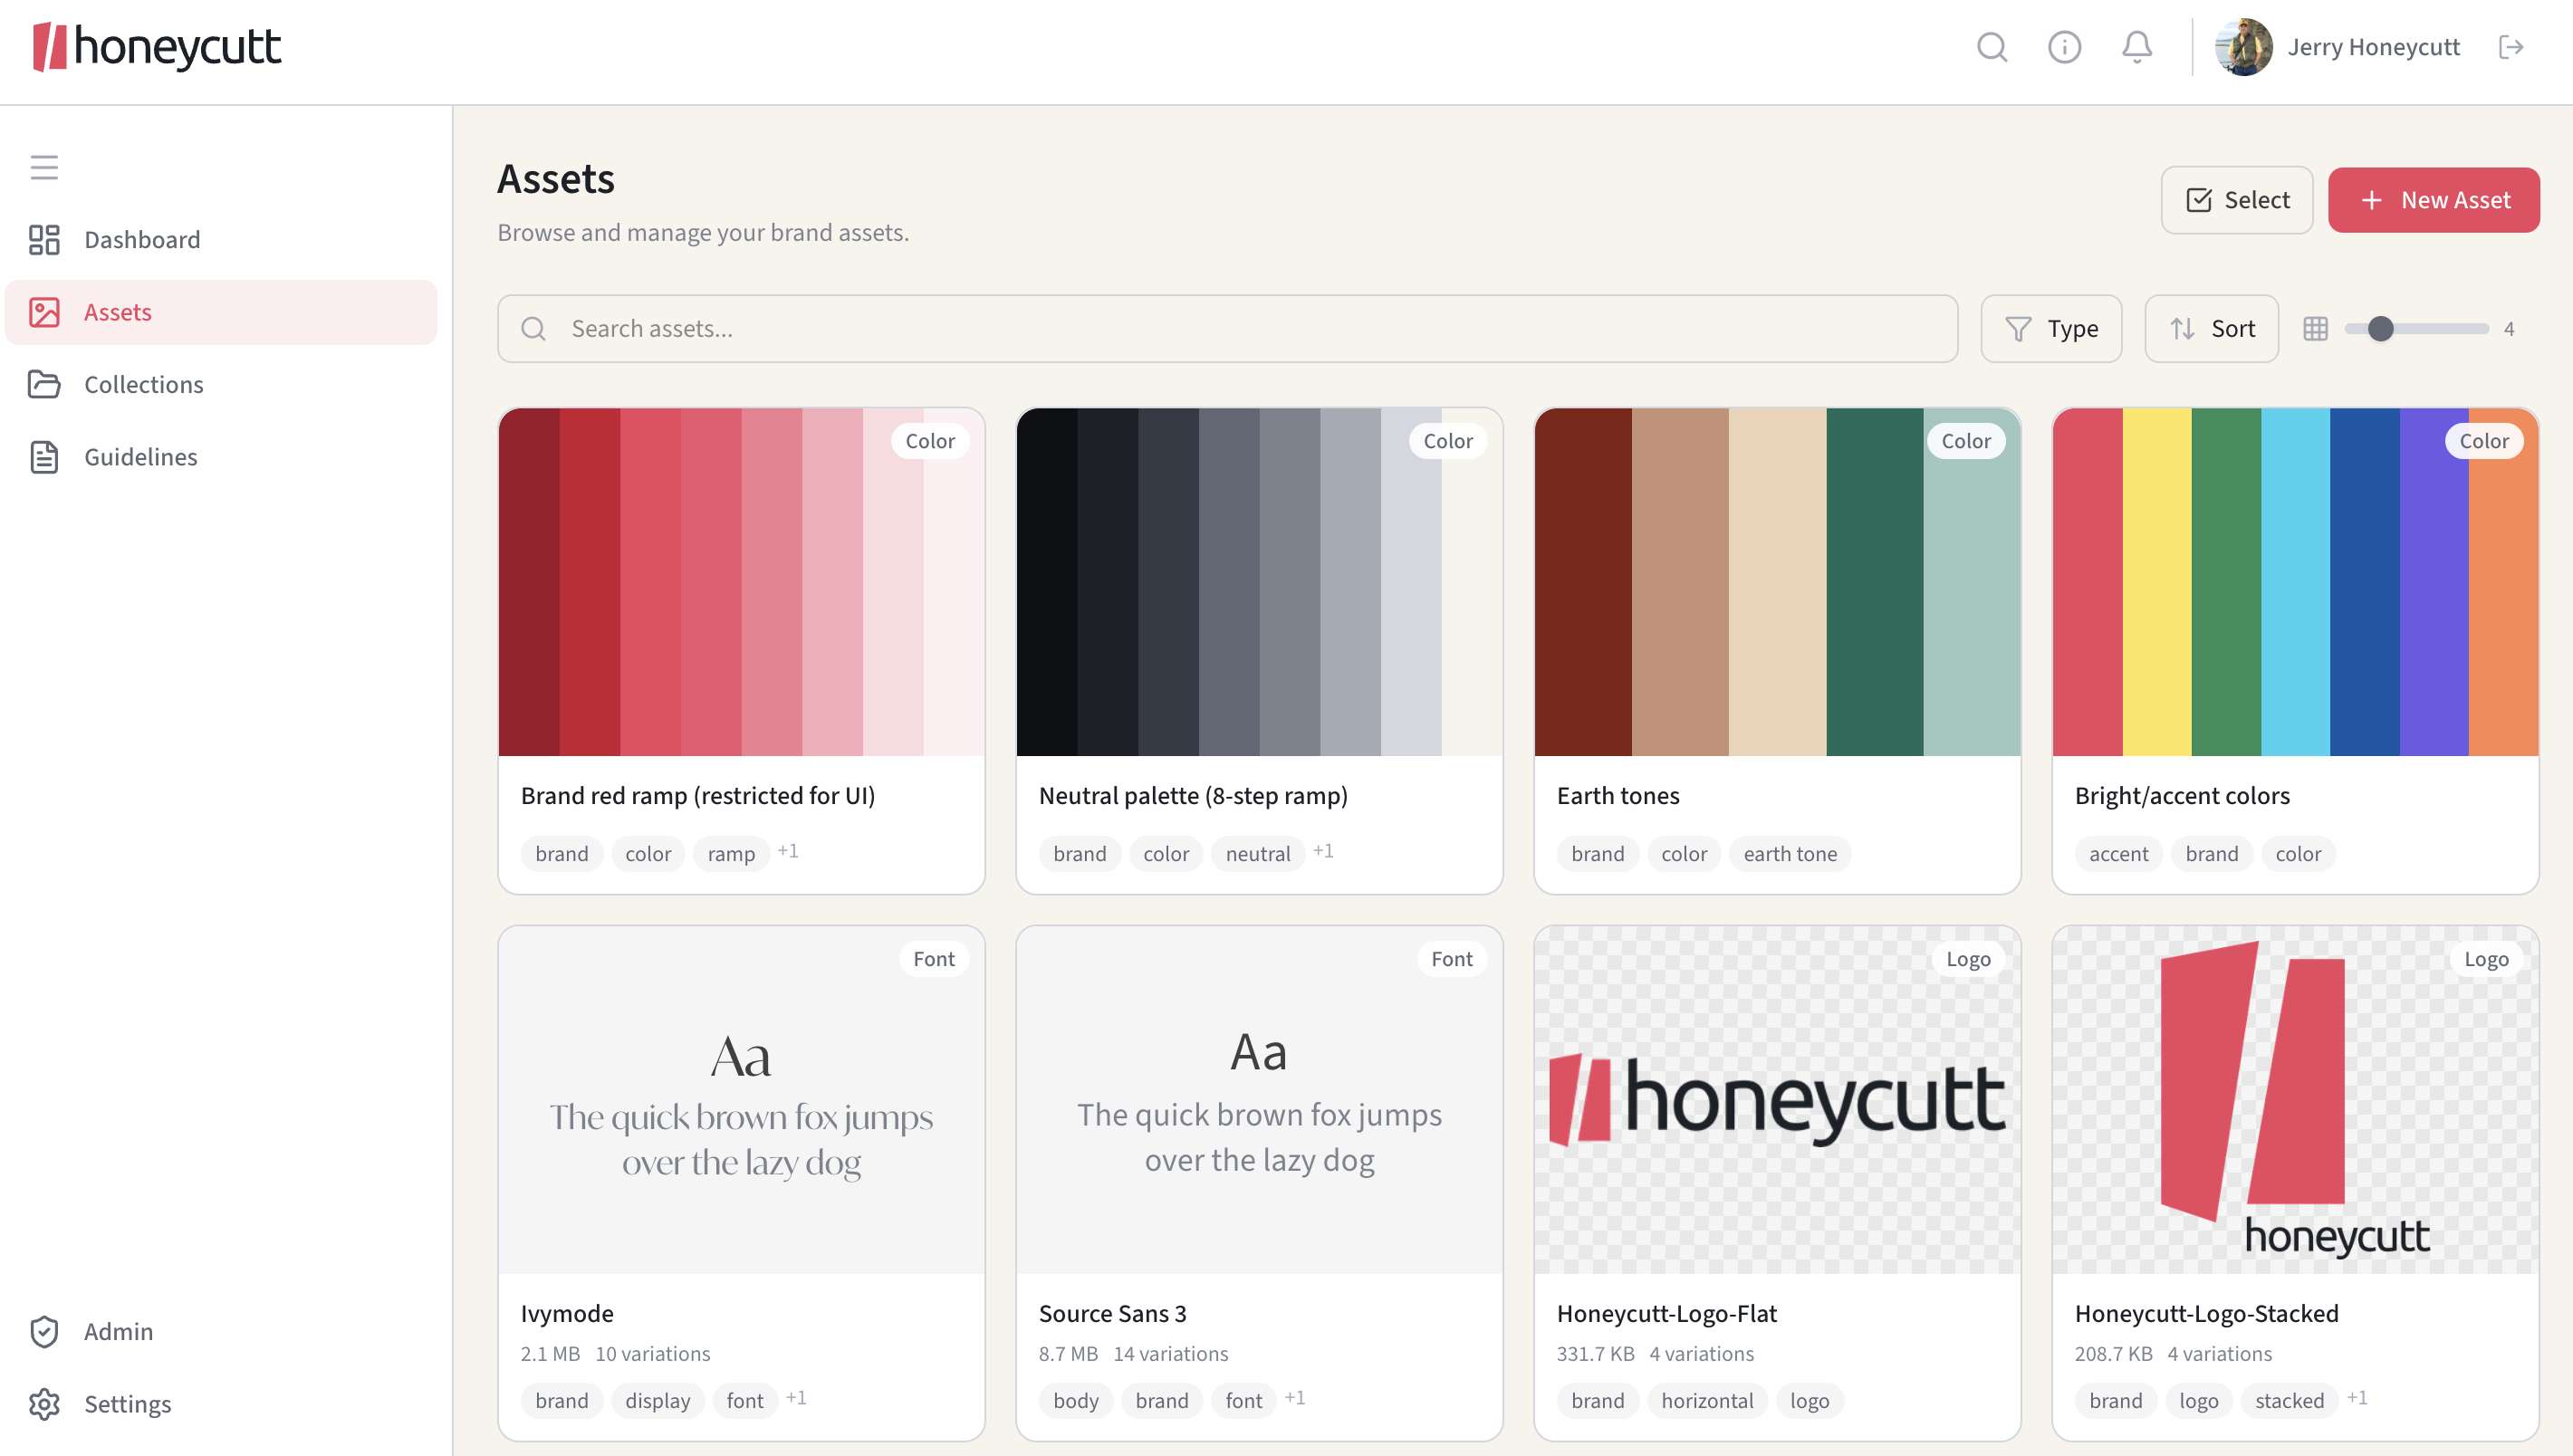Open the Source Sans 3 font preview
2573x1456 pixels.
1259,1100
